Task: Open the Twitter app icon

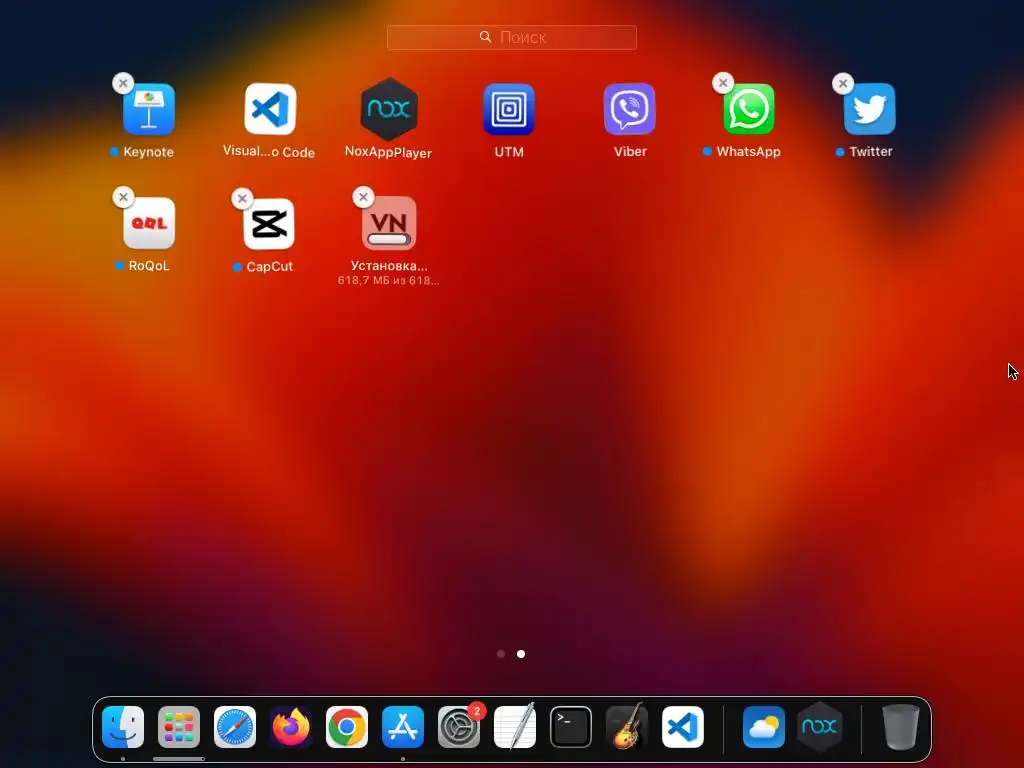Action: click(869, 109)
